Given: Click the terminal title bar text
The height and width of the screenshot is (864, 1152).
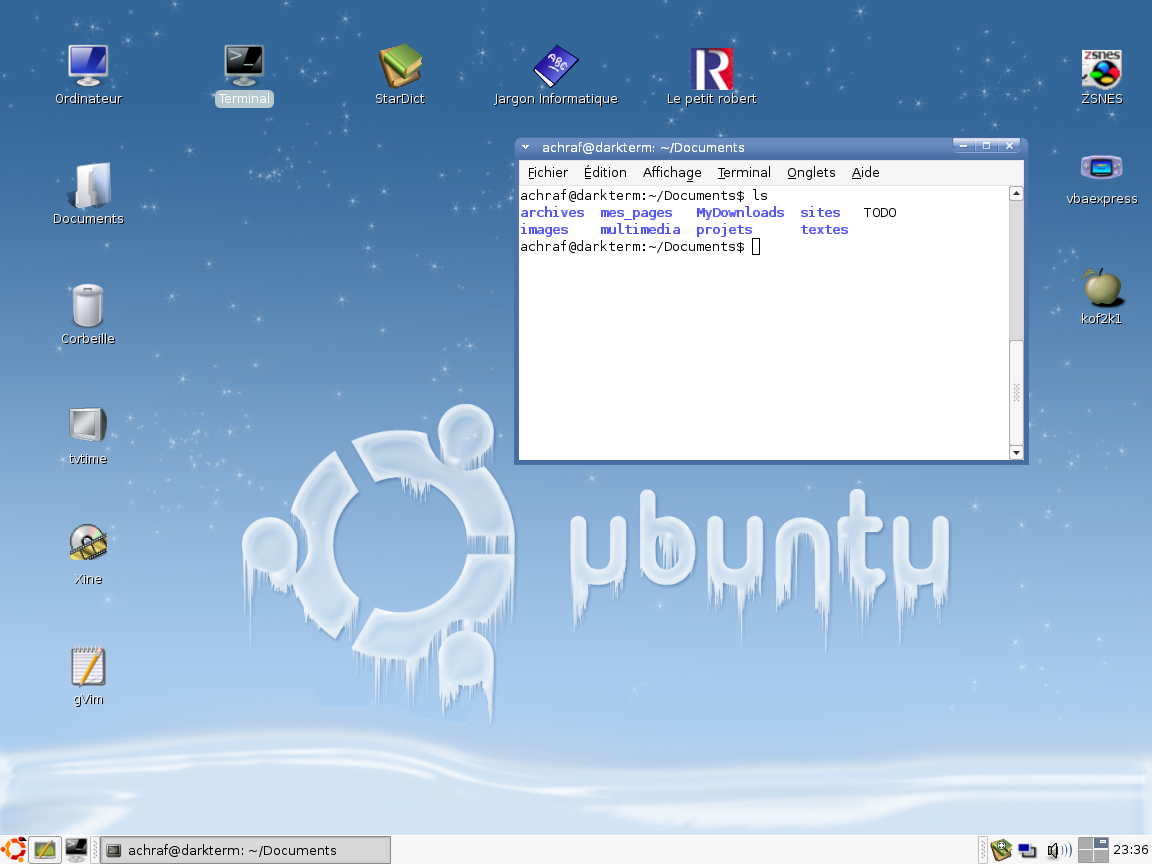Looking at the screenshot, I should tap(643, 147).
